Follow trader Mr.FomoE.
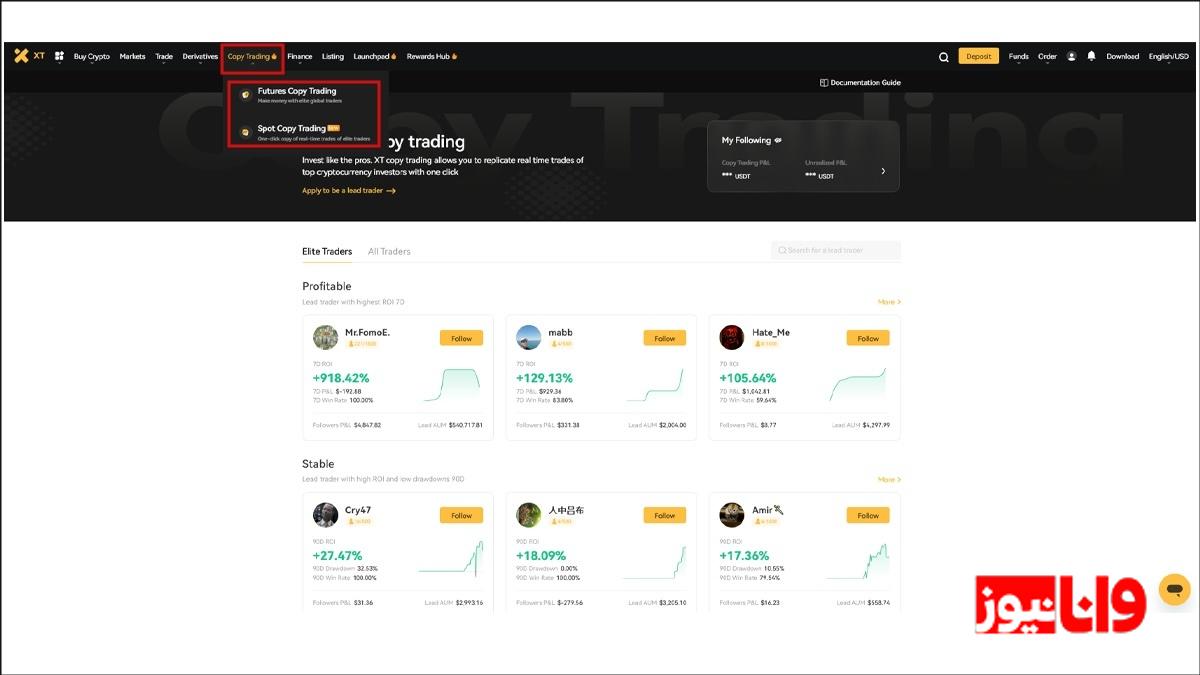The image size is (1200, 675). [461, 338]
